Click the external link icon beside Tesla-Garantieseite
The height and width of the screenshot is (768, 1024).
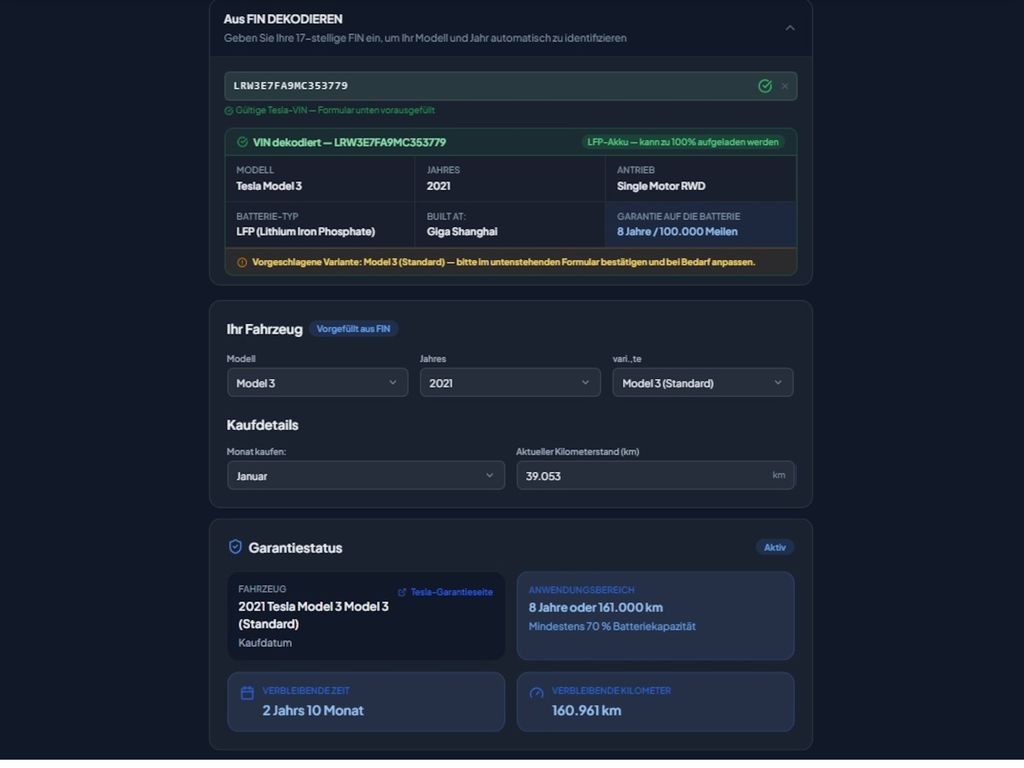pos(402,592)
